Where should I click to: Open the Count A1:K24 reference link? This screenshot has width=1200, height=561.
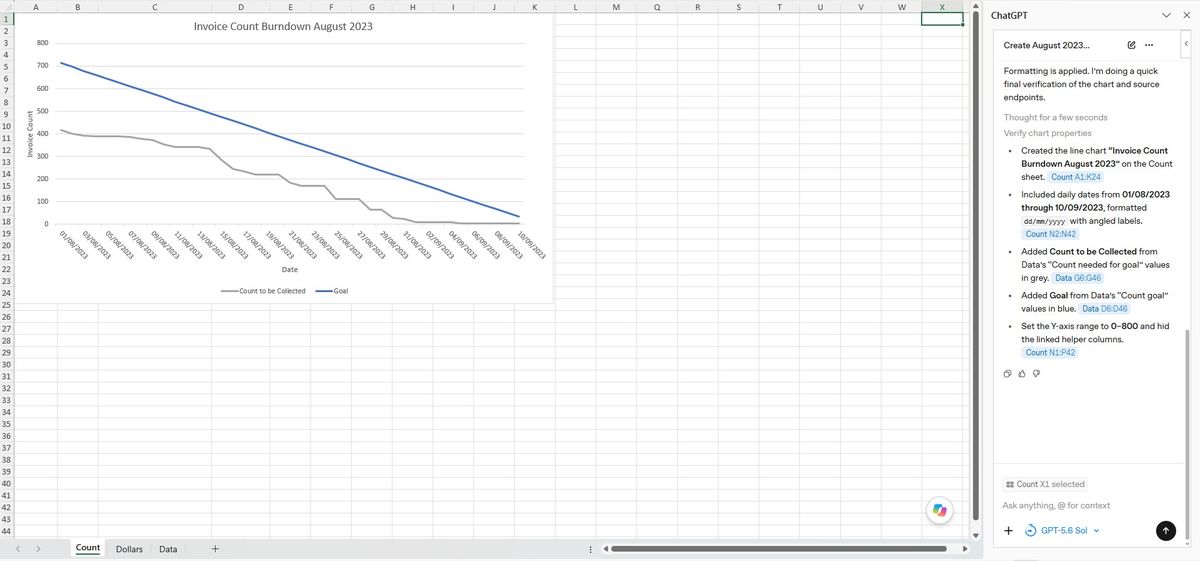pyautogui.click(x=1075, y=177)
